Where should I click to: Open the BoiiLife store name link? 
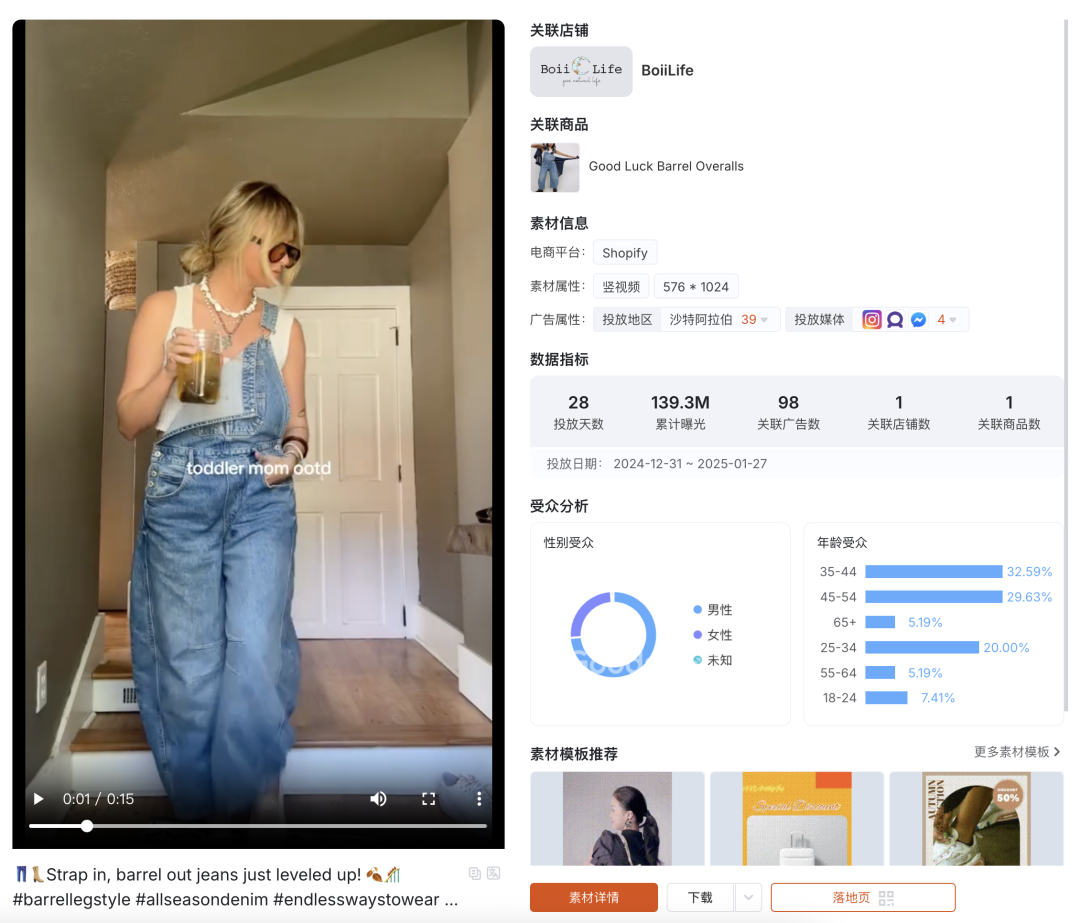click(667, 70)
